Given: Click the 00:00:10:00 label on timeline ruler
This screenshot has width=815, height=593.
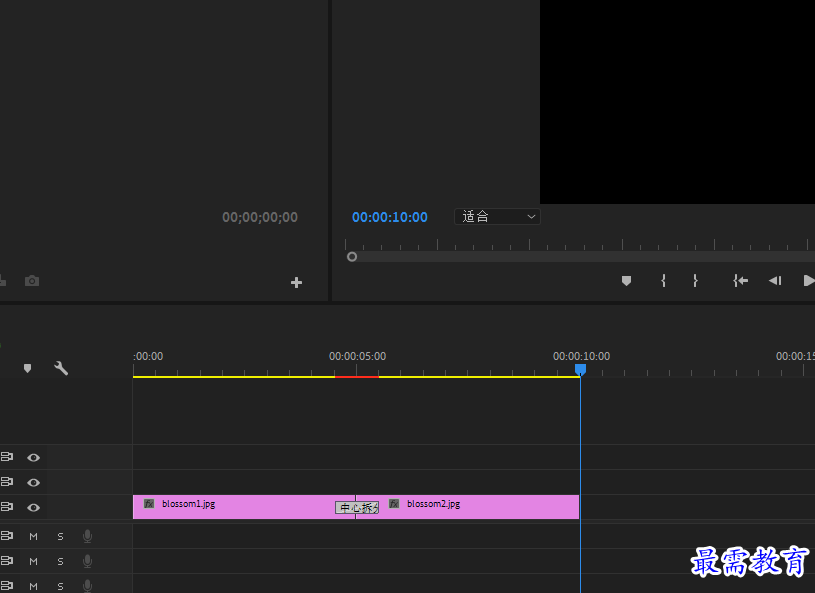Looking at the screenshot, I should [x=581, y=357].
